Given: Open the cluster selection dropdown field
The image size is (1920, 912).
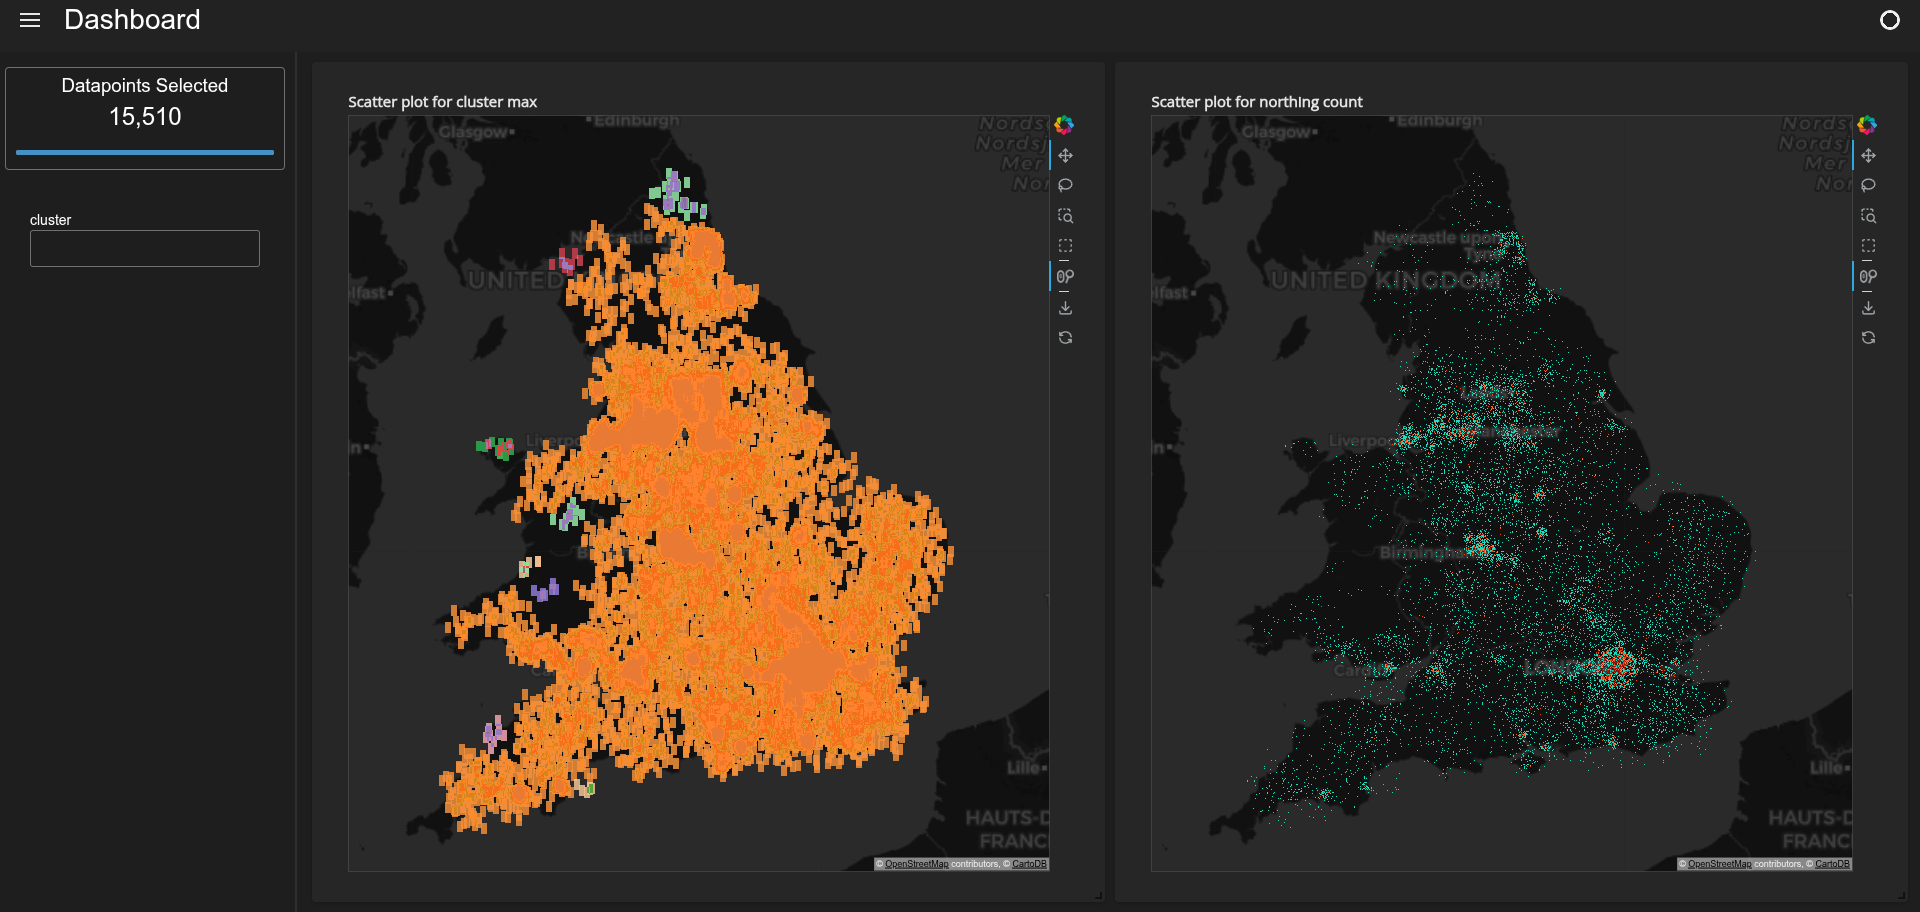Looking at the screenshot, I should click(x=145, y=249).
